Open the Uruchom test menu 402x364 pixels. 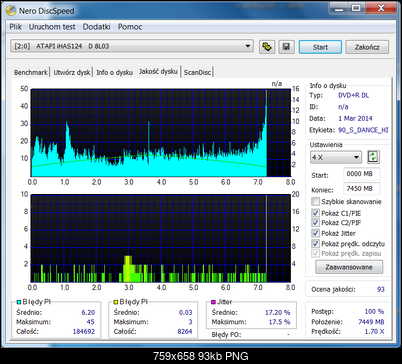[52, 27]
